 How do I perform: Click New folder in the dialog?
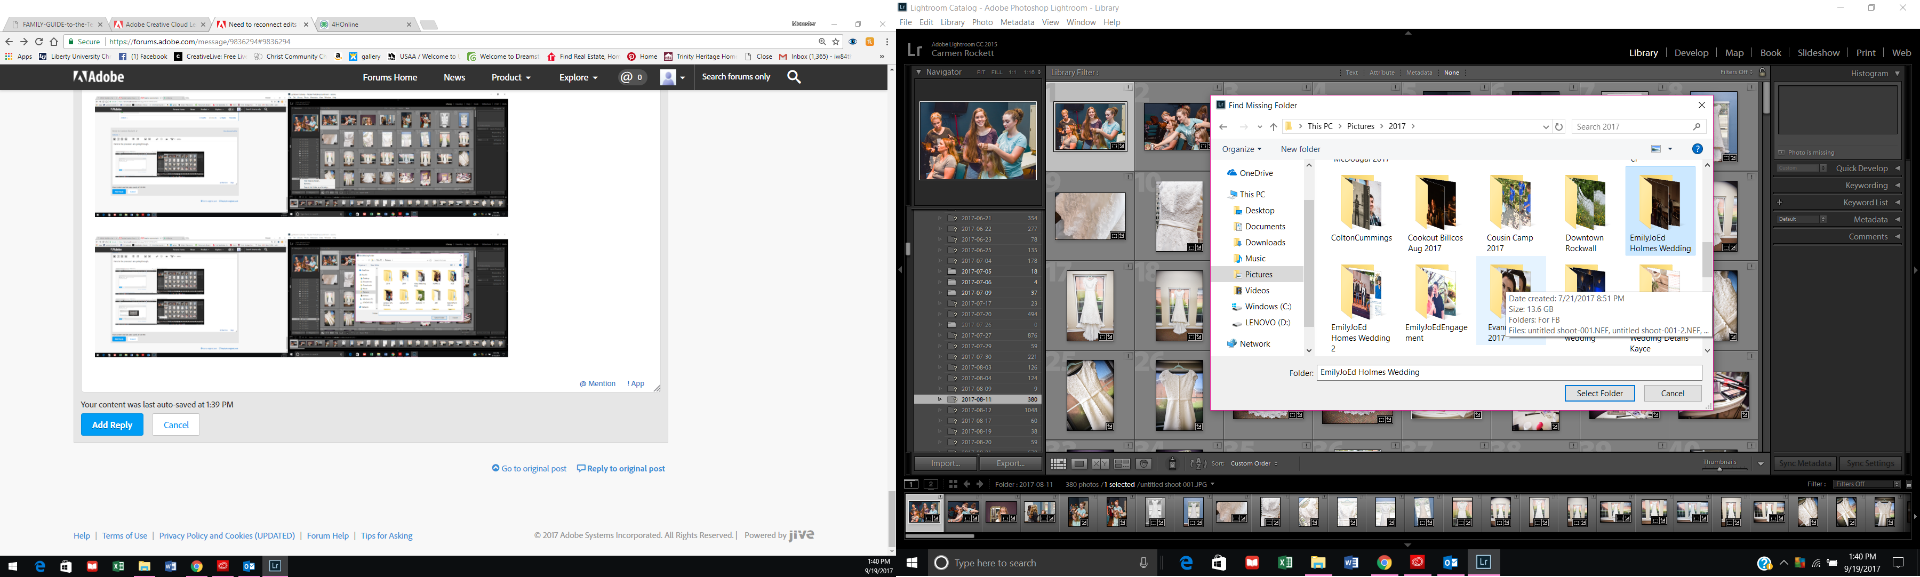[1300, 149]
